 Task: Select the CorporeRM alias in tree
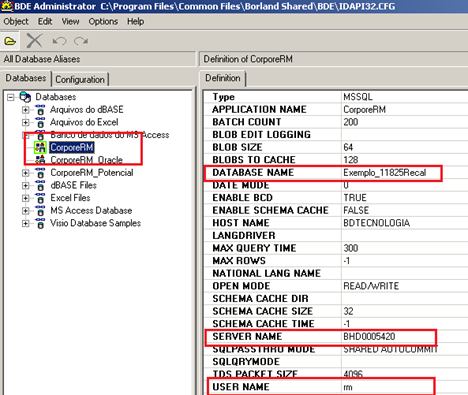pyautogui.click(x=72, y=147)
